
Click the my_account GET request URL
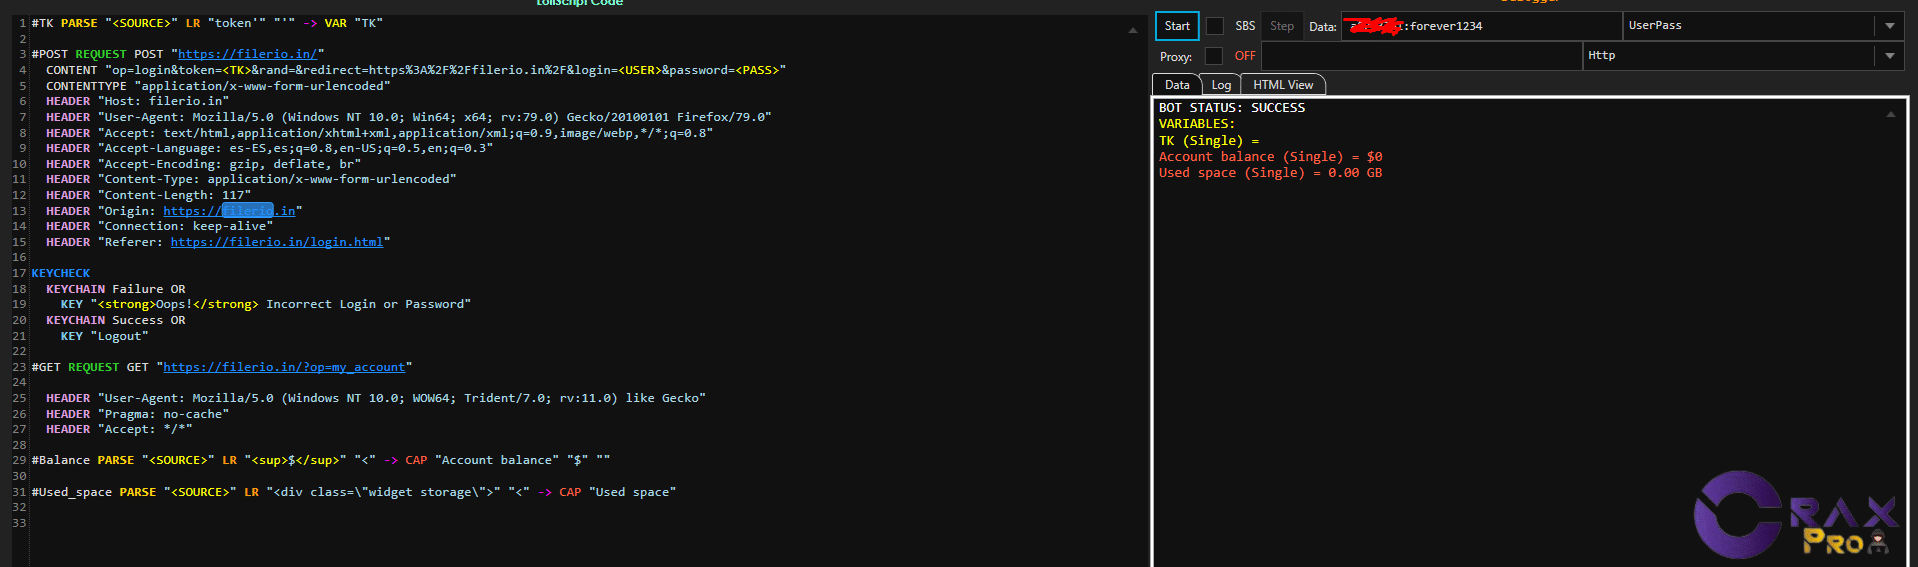click(284, 367)
